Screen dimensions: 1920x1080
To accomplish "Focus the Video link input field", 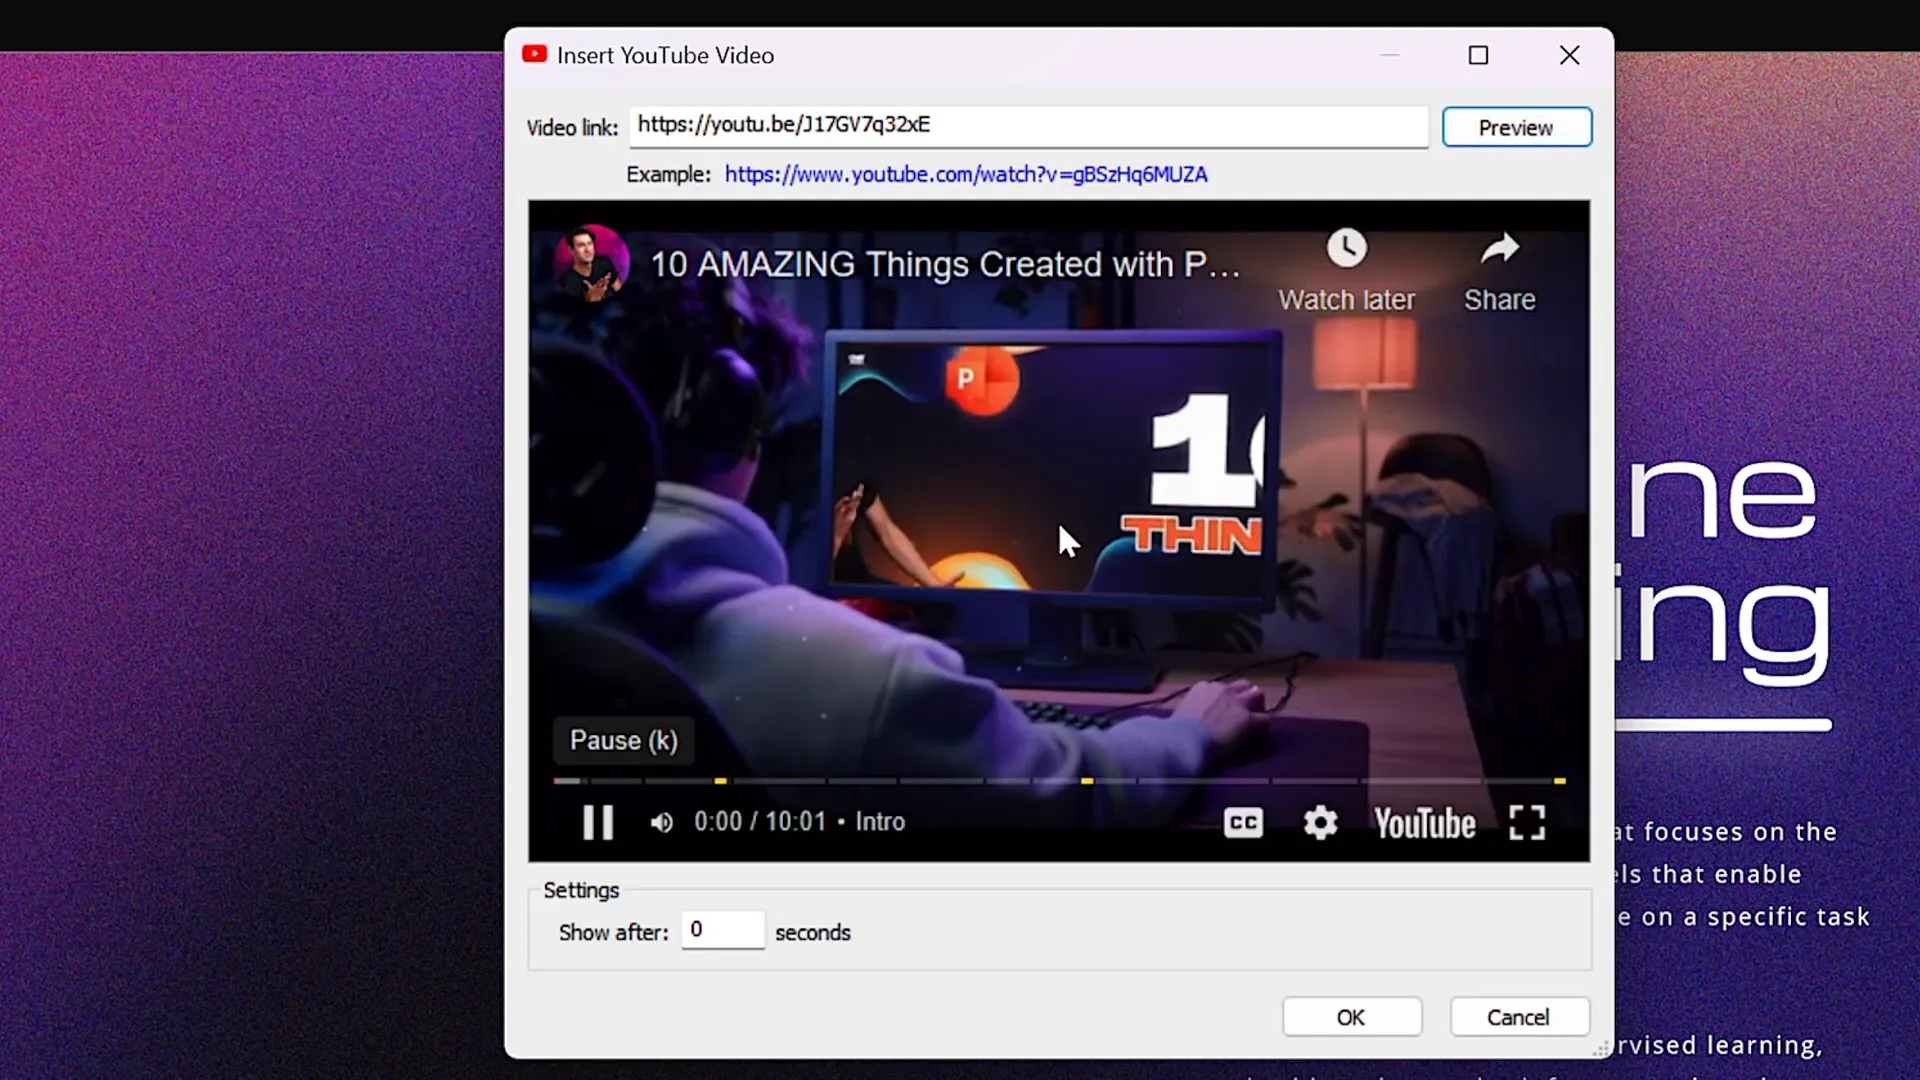I will (x=1029, y=126).
